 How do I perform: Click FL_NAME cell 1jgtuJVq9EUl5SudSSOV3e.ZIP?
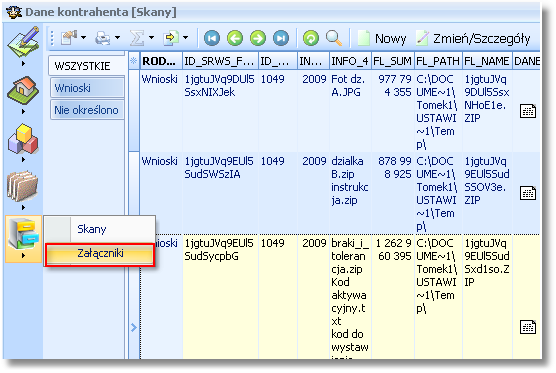coord(487,193)
